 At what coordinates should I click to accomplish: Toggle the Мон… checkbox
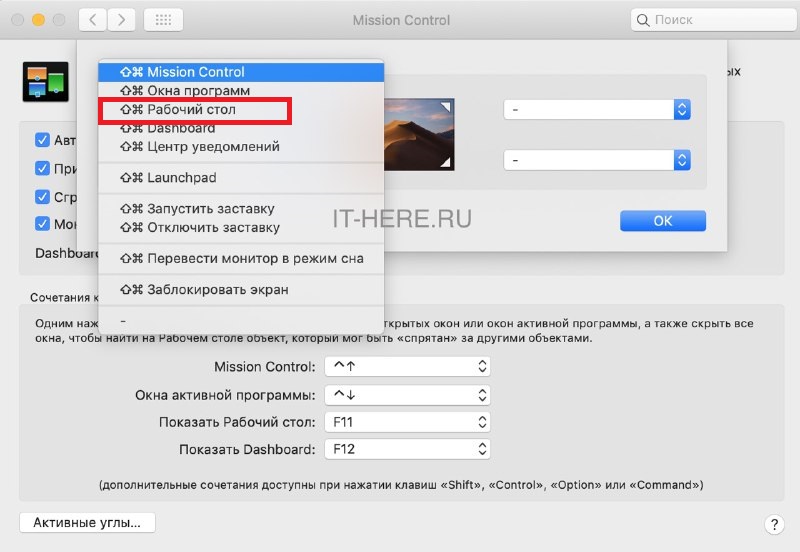coord(42,223)
